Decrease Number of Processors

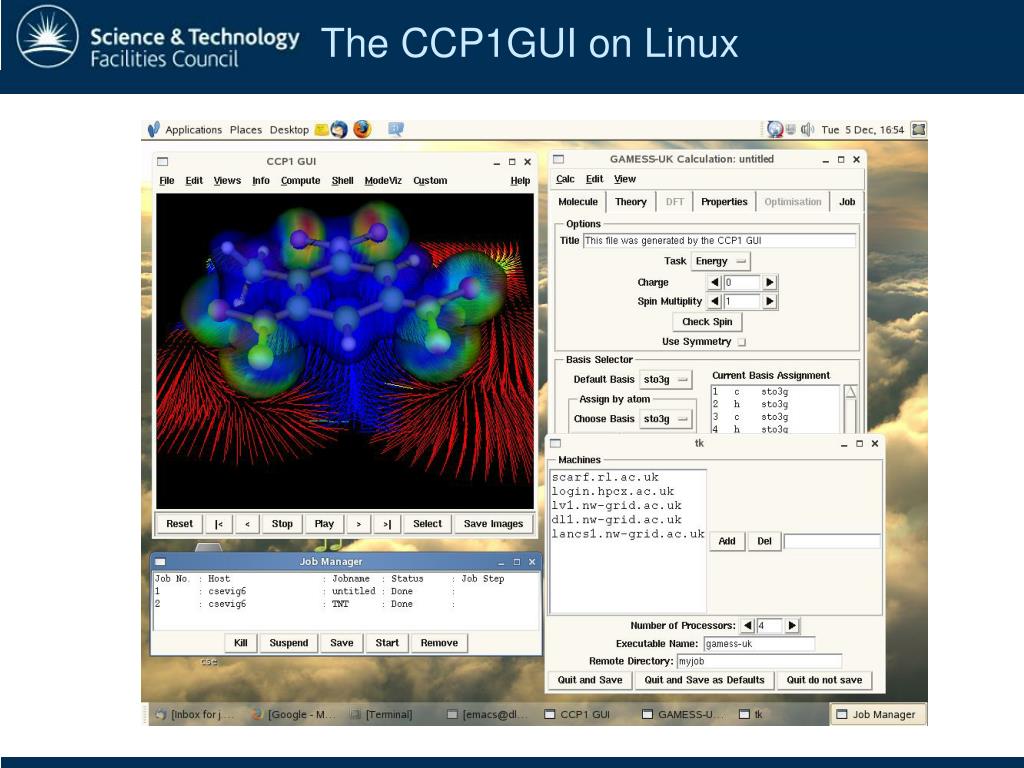pyautogui.click(x=748, y=626)
